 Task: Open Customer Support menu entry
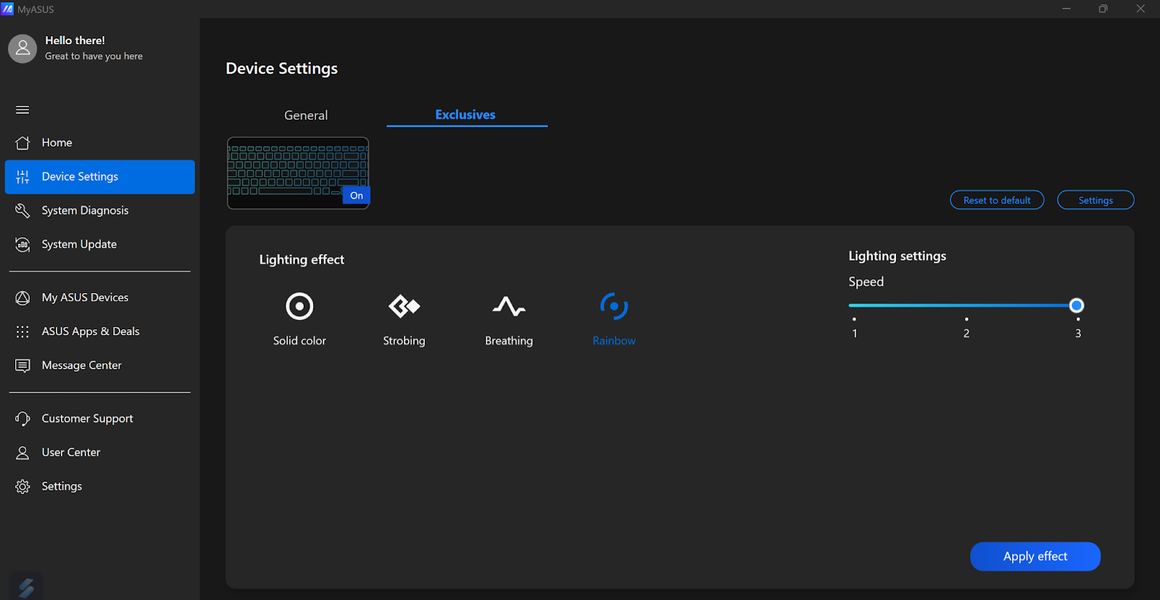pos(100,419)
